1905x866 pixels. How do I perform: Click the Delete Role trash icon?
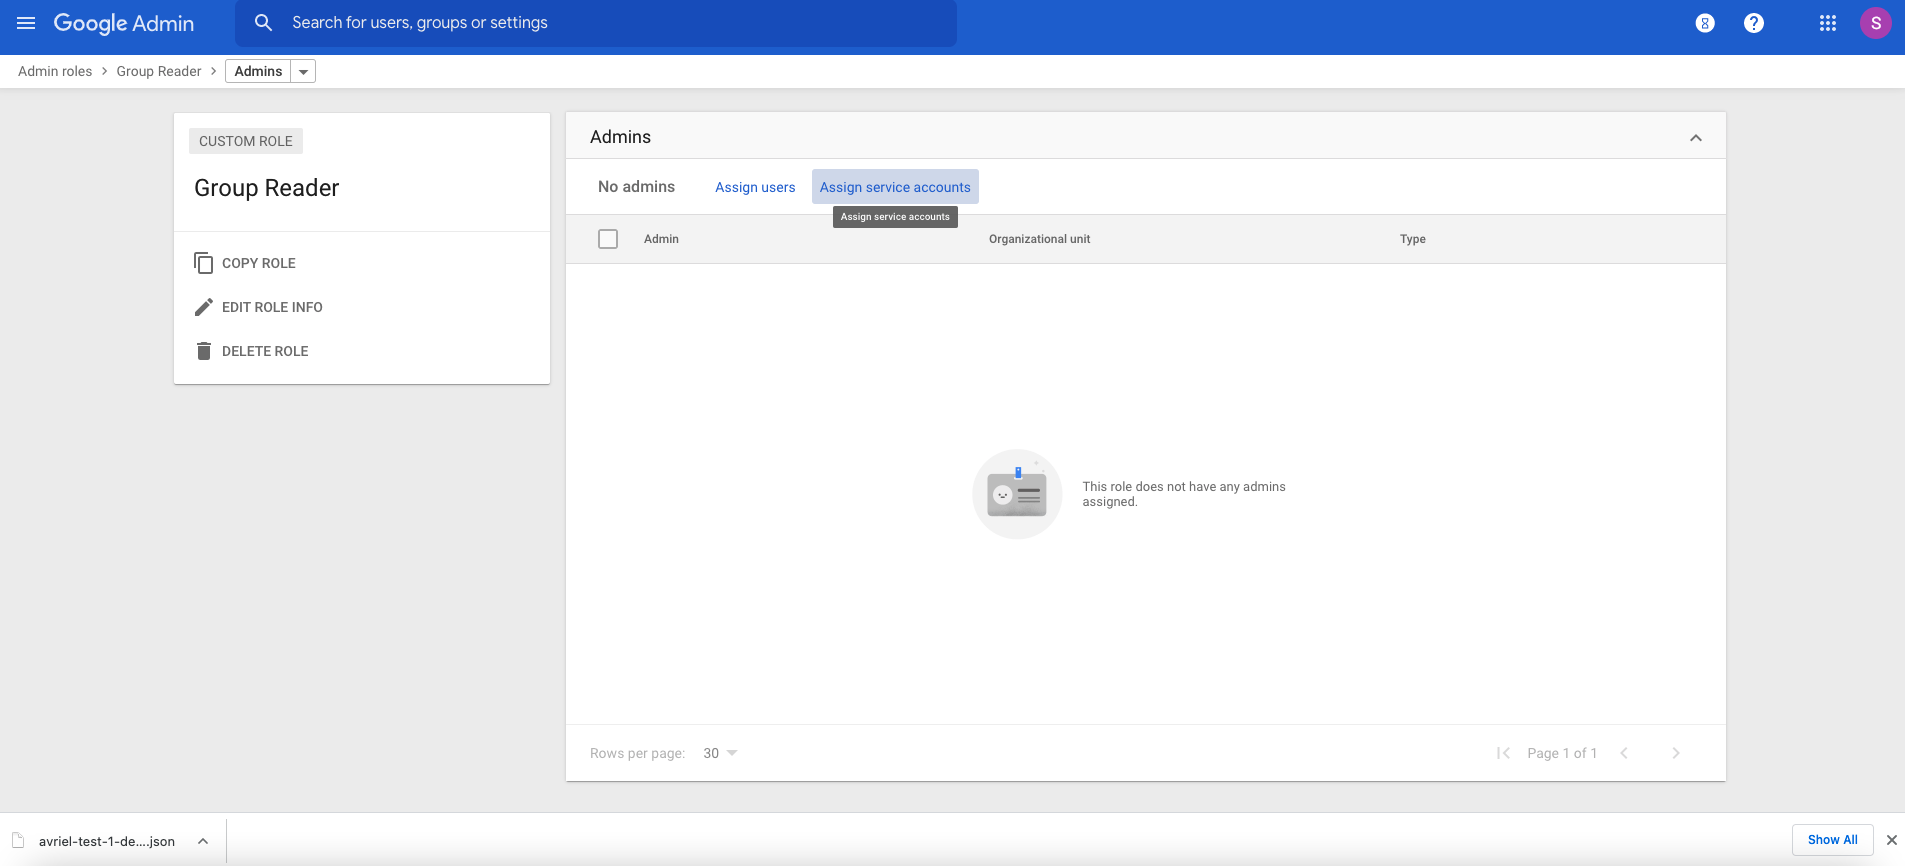coord(204,351)
